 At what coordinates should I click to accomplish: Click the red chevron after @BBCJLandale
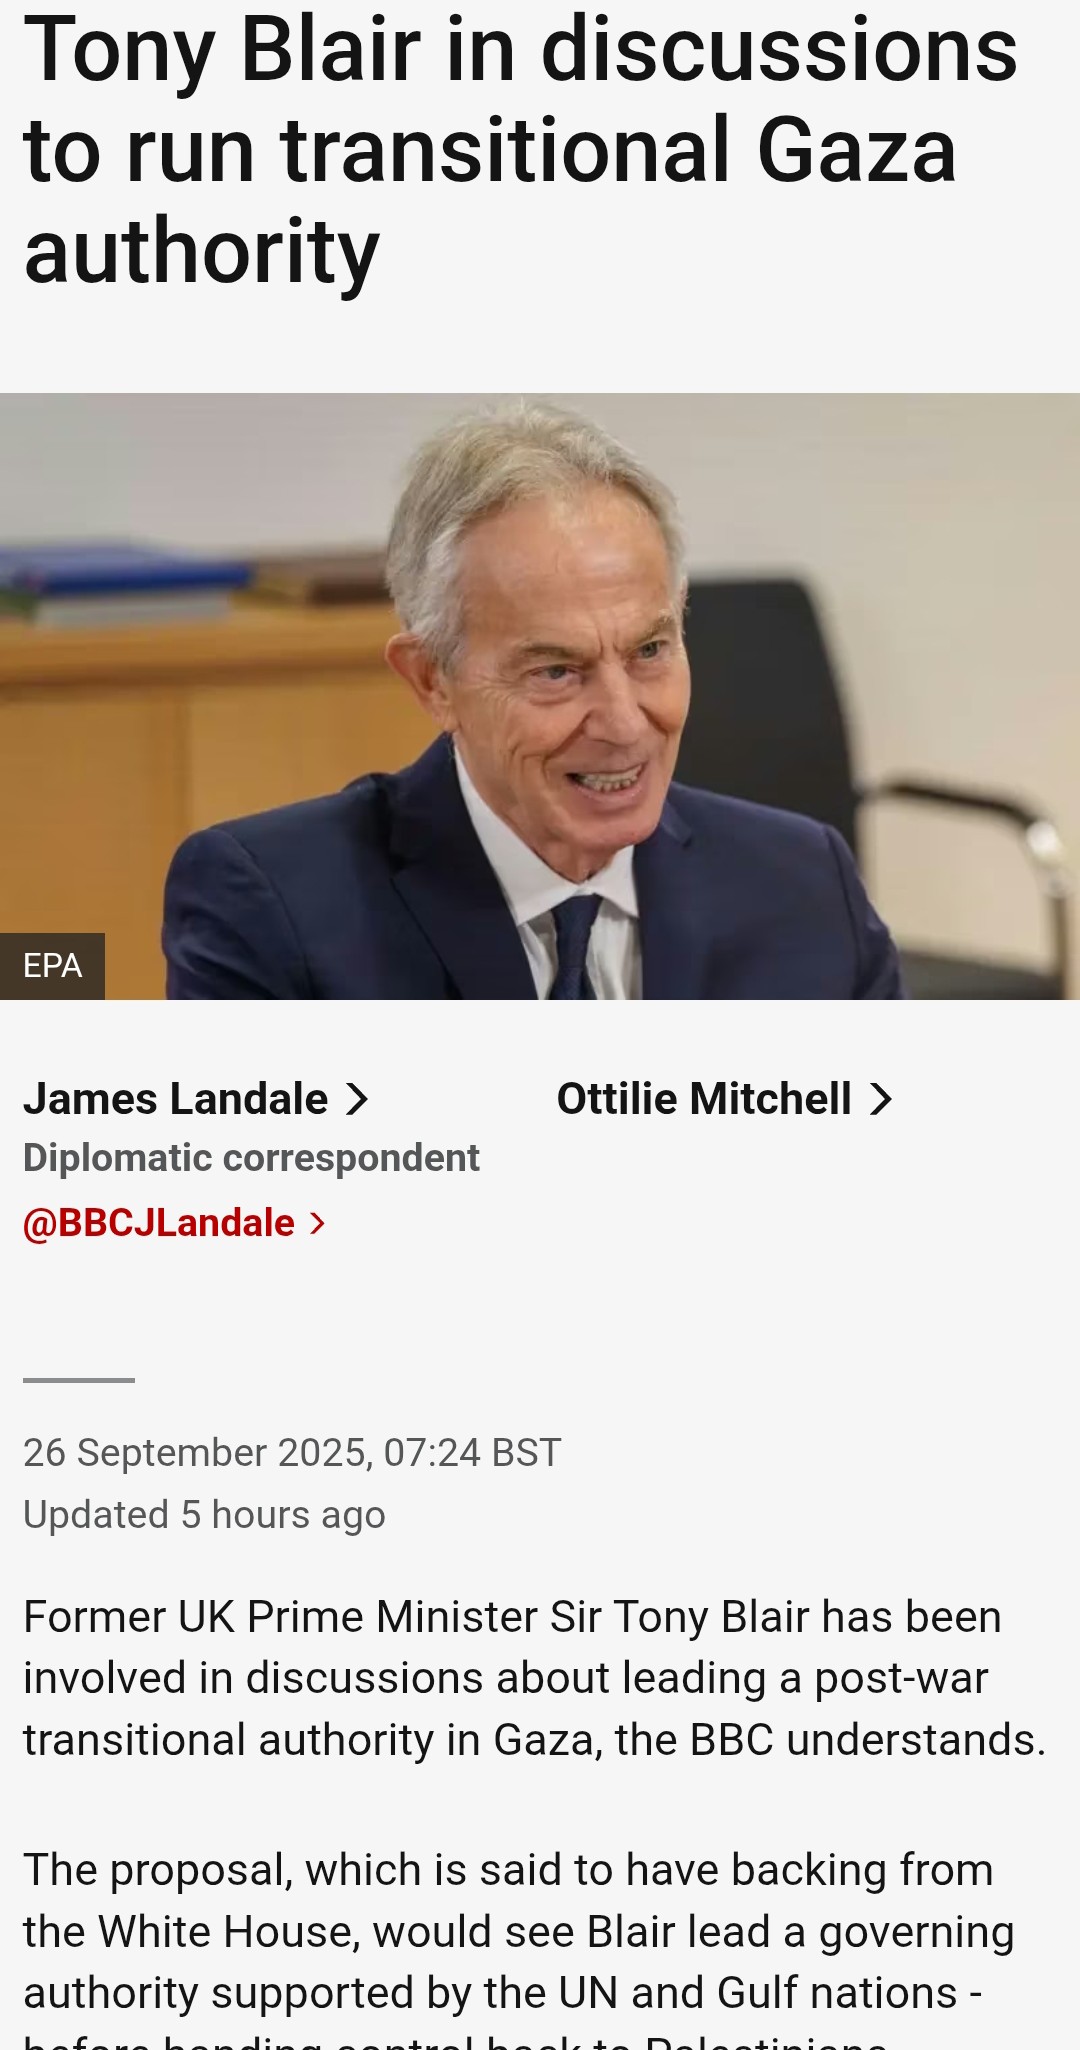[317, 1223]
